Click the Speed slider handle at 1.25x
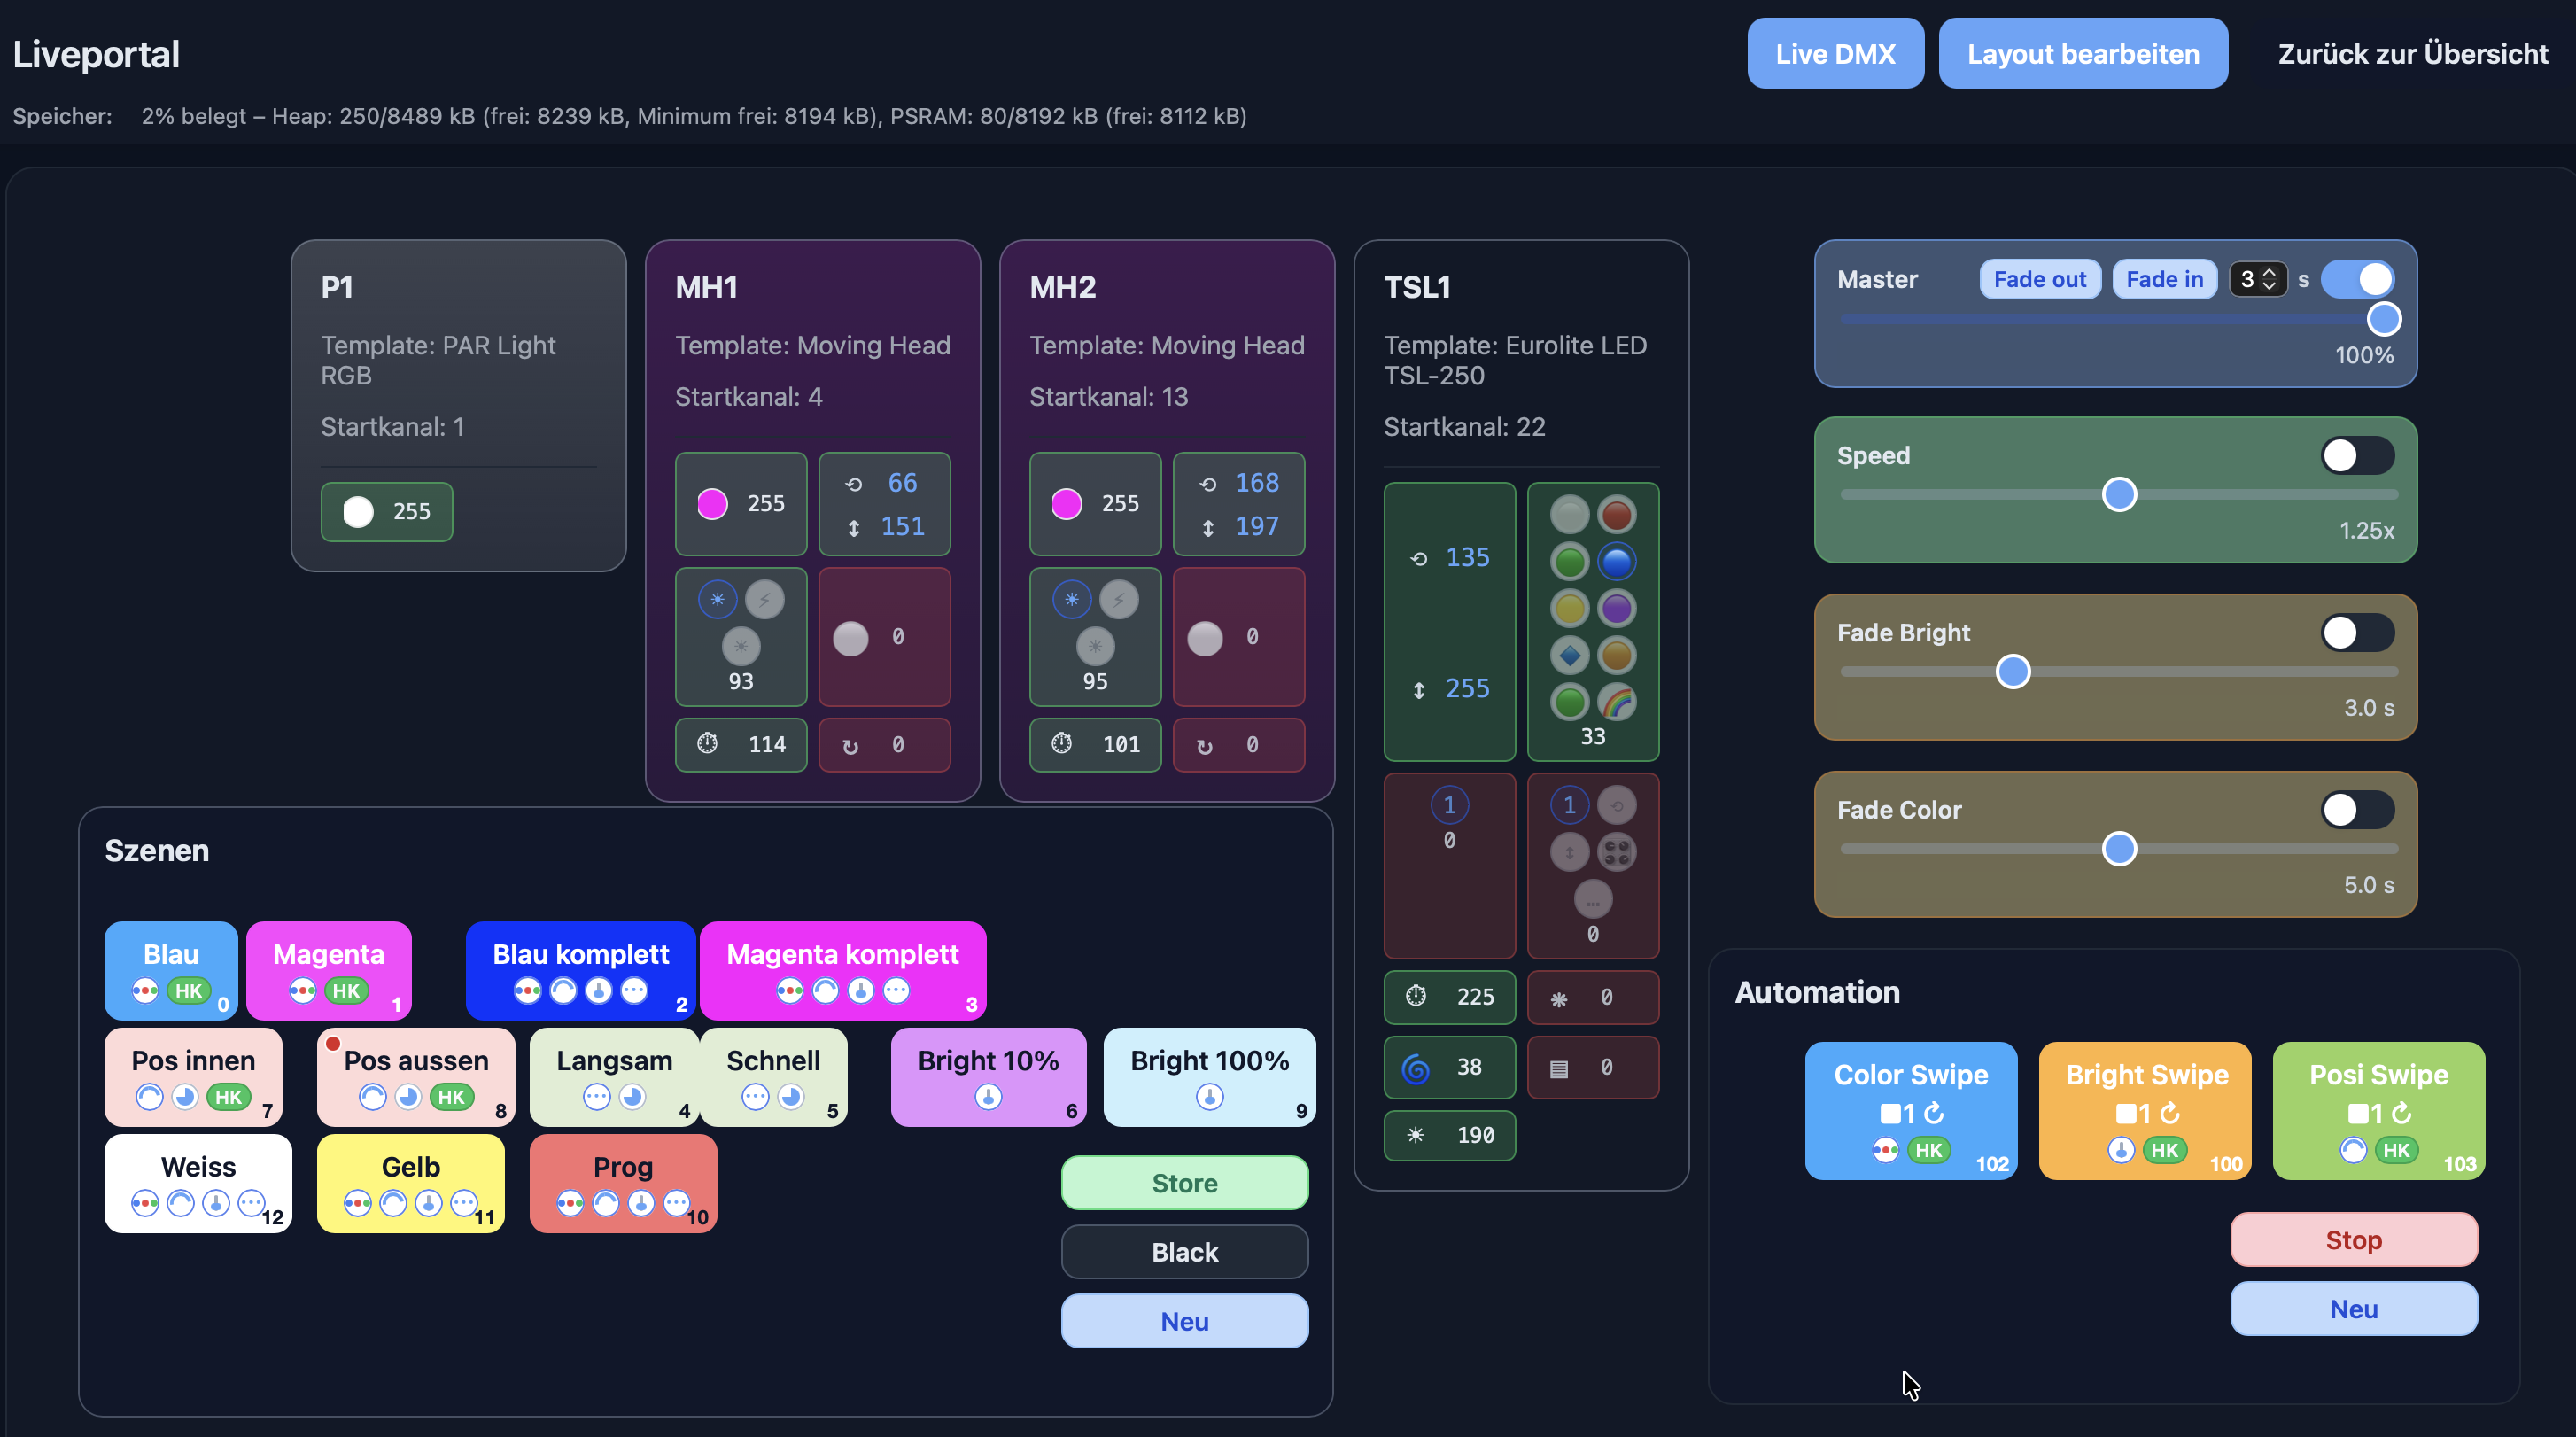 (x=2119, y=494)
